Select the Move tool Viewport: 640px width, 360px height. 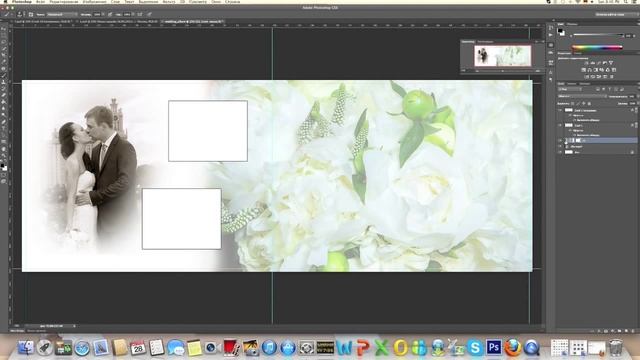click(4, 29)
